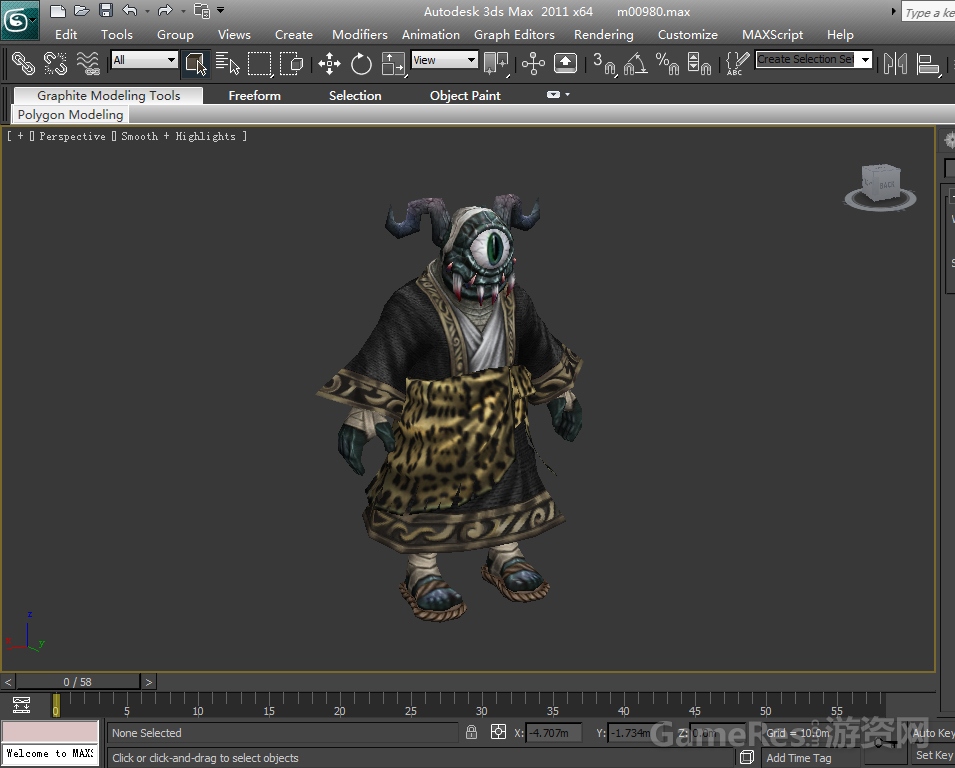The image size is (955, 768).
Task: Open the Rendering menu
Action: pyautogui.click(x=604, y=35)
